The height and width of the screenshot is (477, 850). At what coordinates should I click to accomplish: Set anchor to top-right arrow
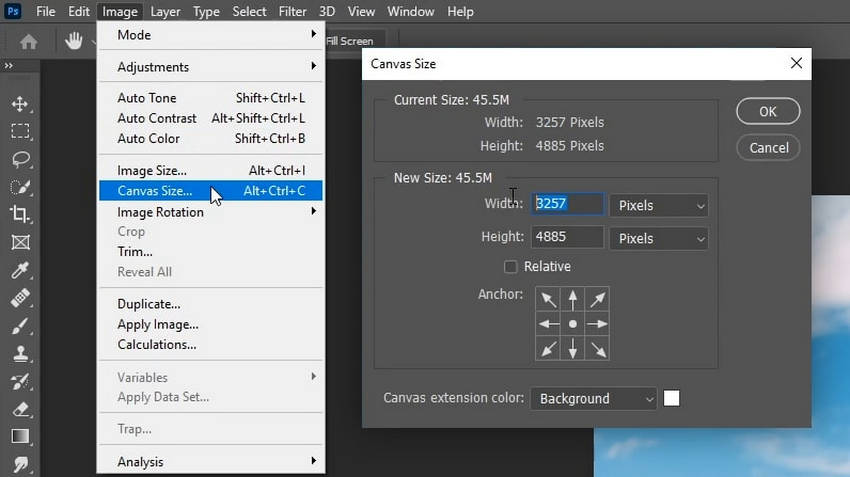(x=597, y=299)
